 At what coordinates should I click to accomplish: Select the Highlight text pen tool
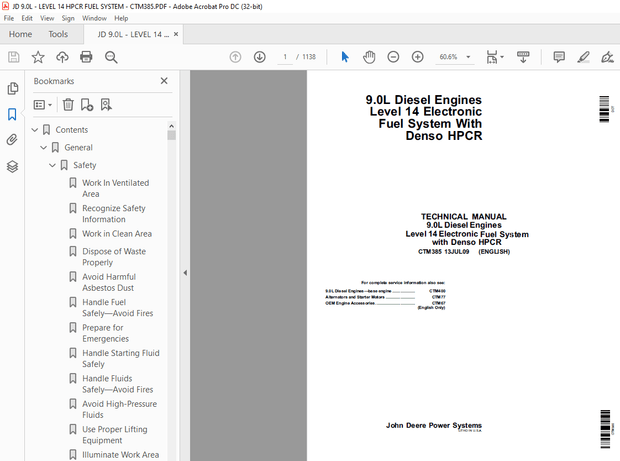tap(583, 57)
